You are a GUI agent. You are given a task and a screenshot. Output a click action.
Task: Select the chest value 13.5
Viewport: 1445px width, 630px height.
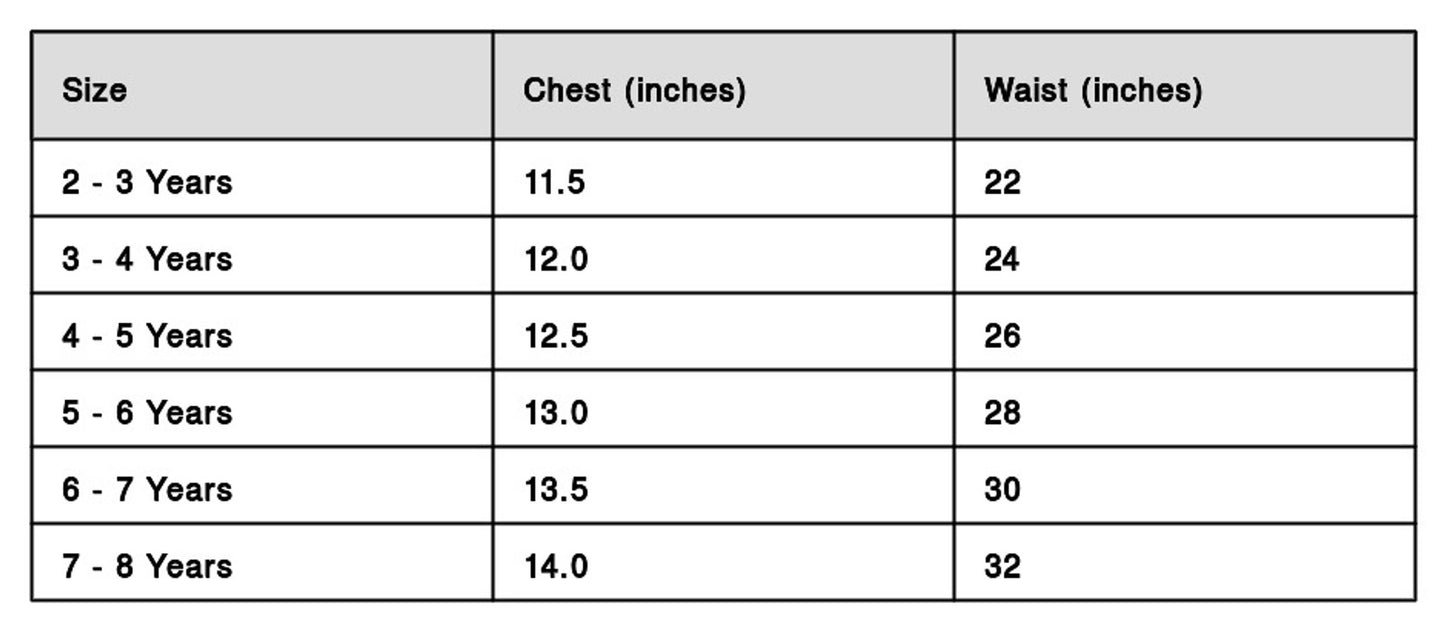tap(556, 489)
